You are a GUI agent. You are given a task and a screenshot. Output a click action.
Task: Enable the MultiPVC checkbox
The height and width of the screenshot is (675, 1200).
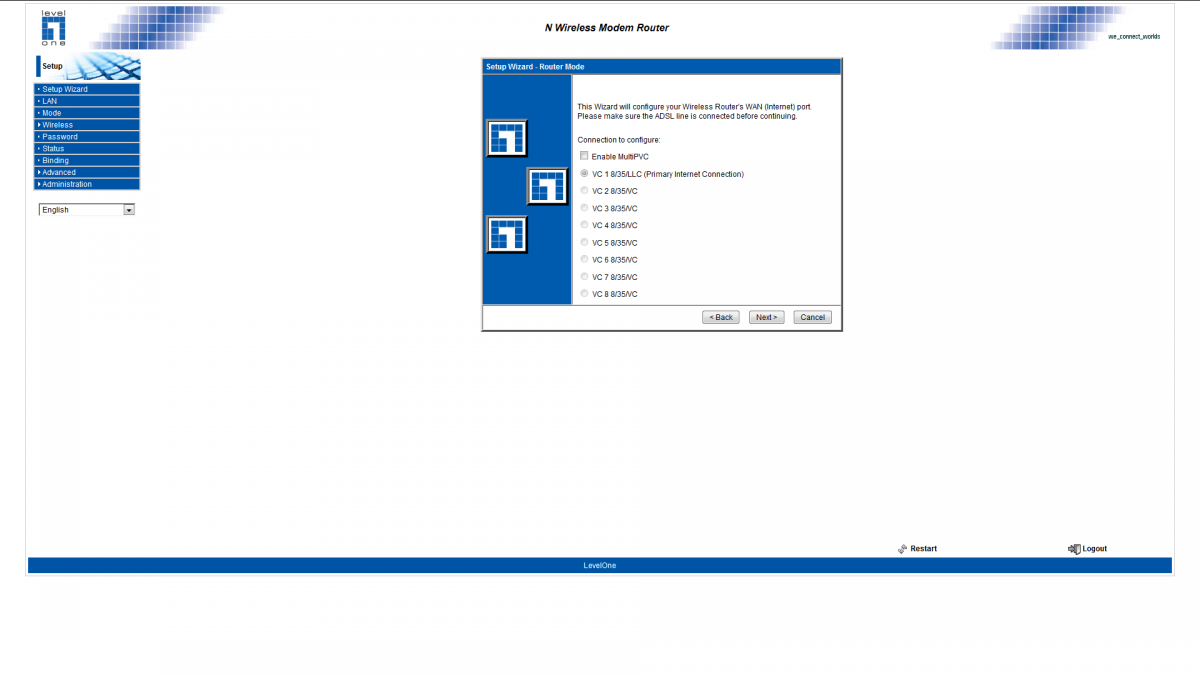tap(584, 156)
